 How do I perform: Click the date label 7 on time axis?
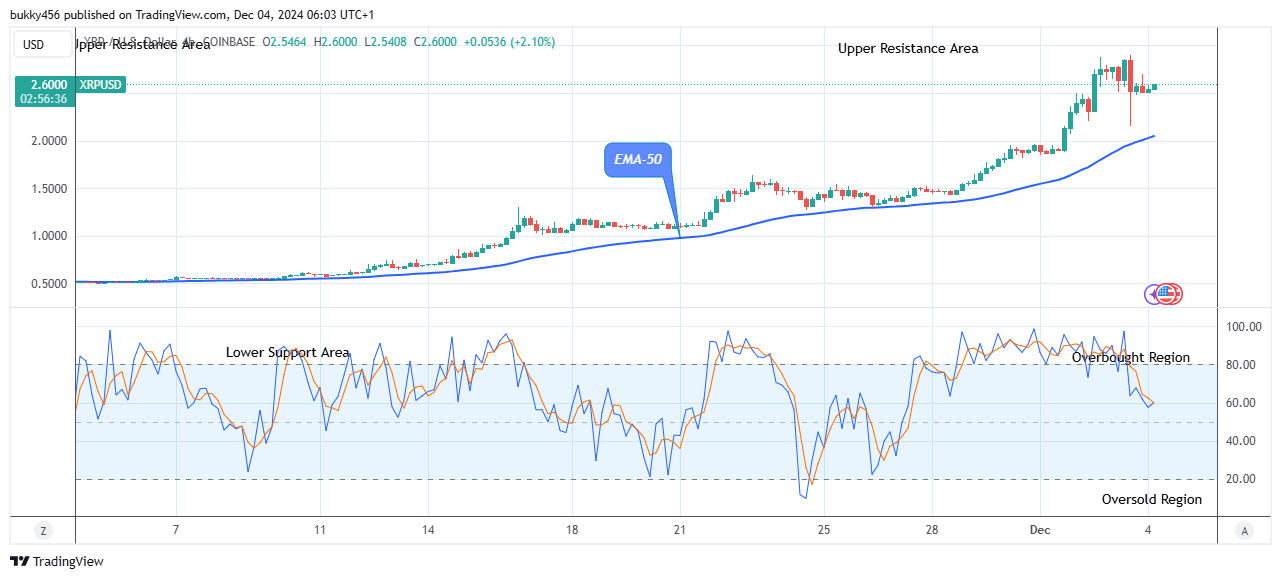coord(176,530)
